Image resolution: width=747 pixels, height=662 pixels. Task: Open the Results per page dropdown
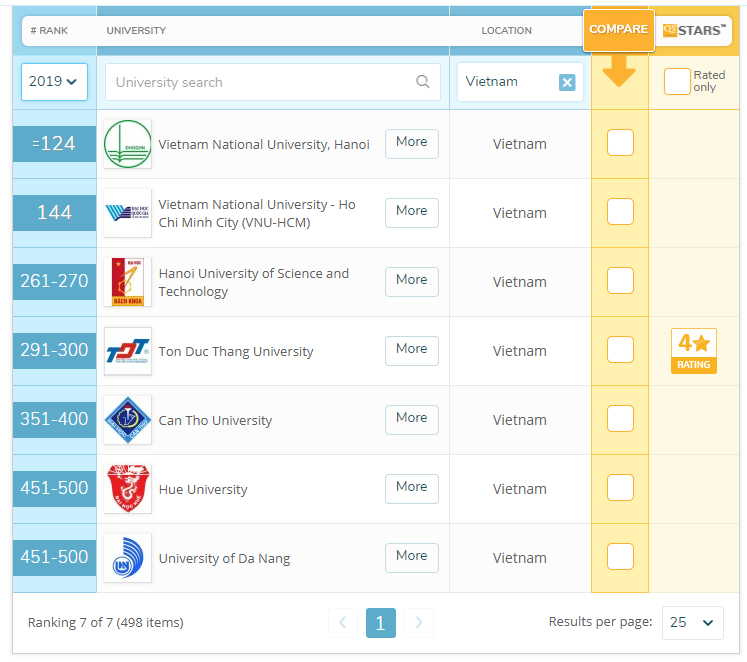click(x=693, y=622)
